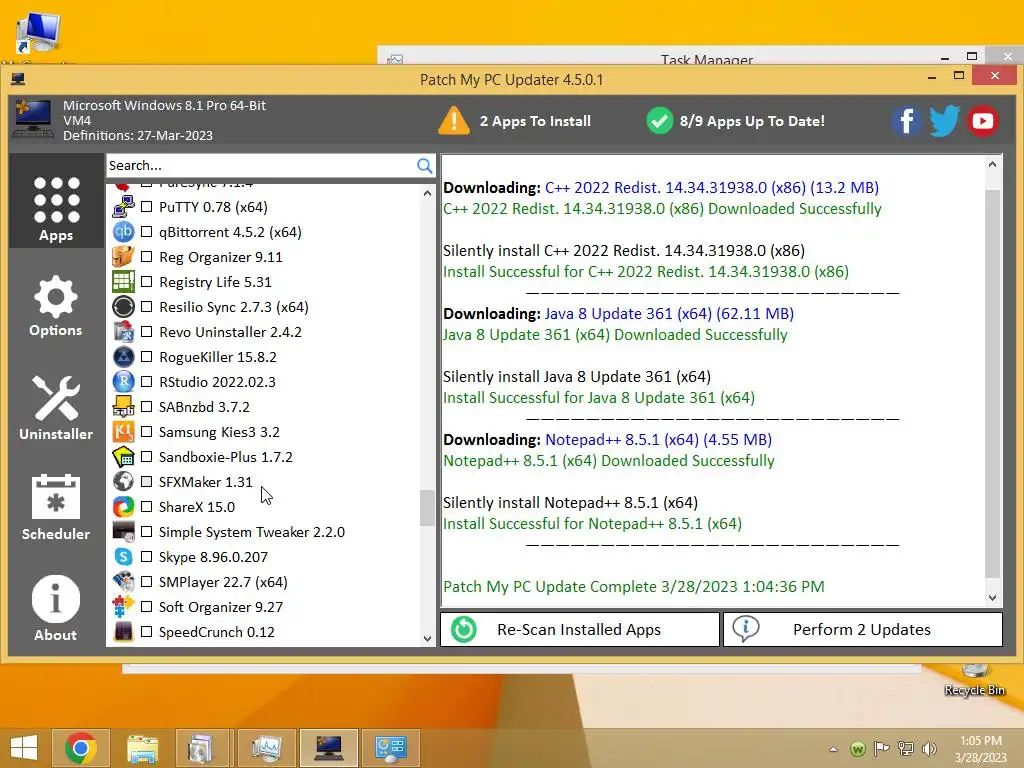Viewport: 1024px width, 768px height.
Task: Click Perform 2 Updates button
Action: (x=863, y=630)
